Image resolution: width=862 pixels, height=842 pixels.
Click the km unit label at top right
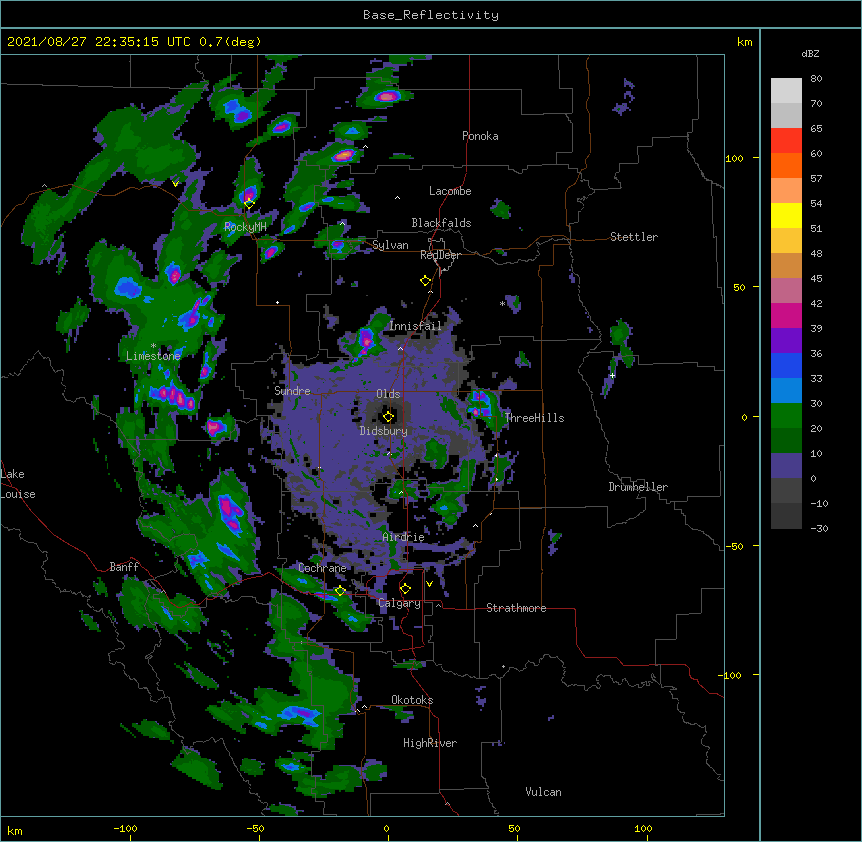point(744,42)
